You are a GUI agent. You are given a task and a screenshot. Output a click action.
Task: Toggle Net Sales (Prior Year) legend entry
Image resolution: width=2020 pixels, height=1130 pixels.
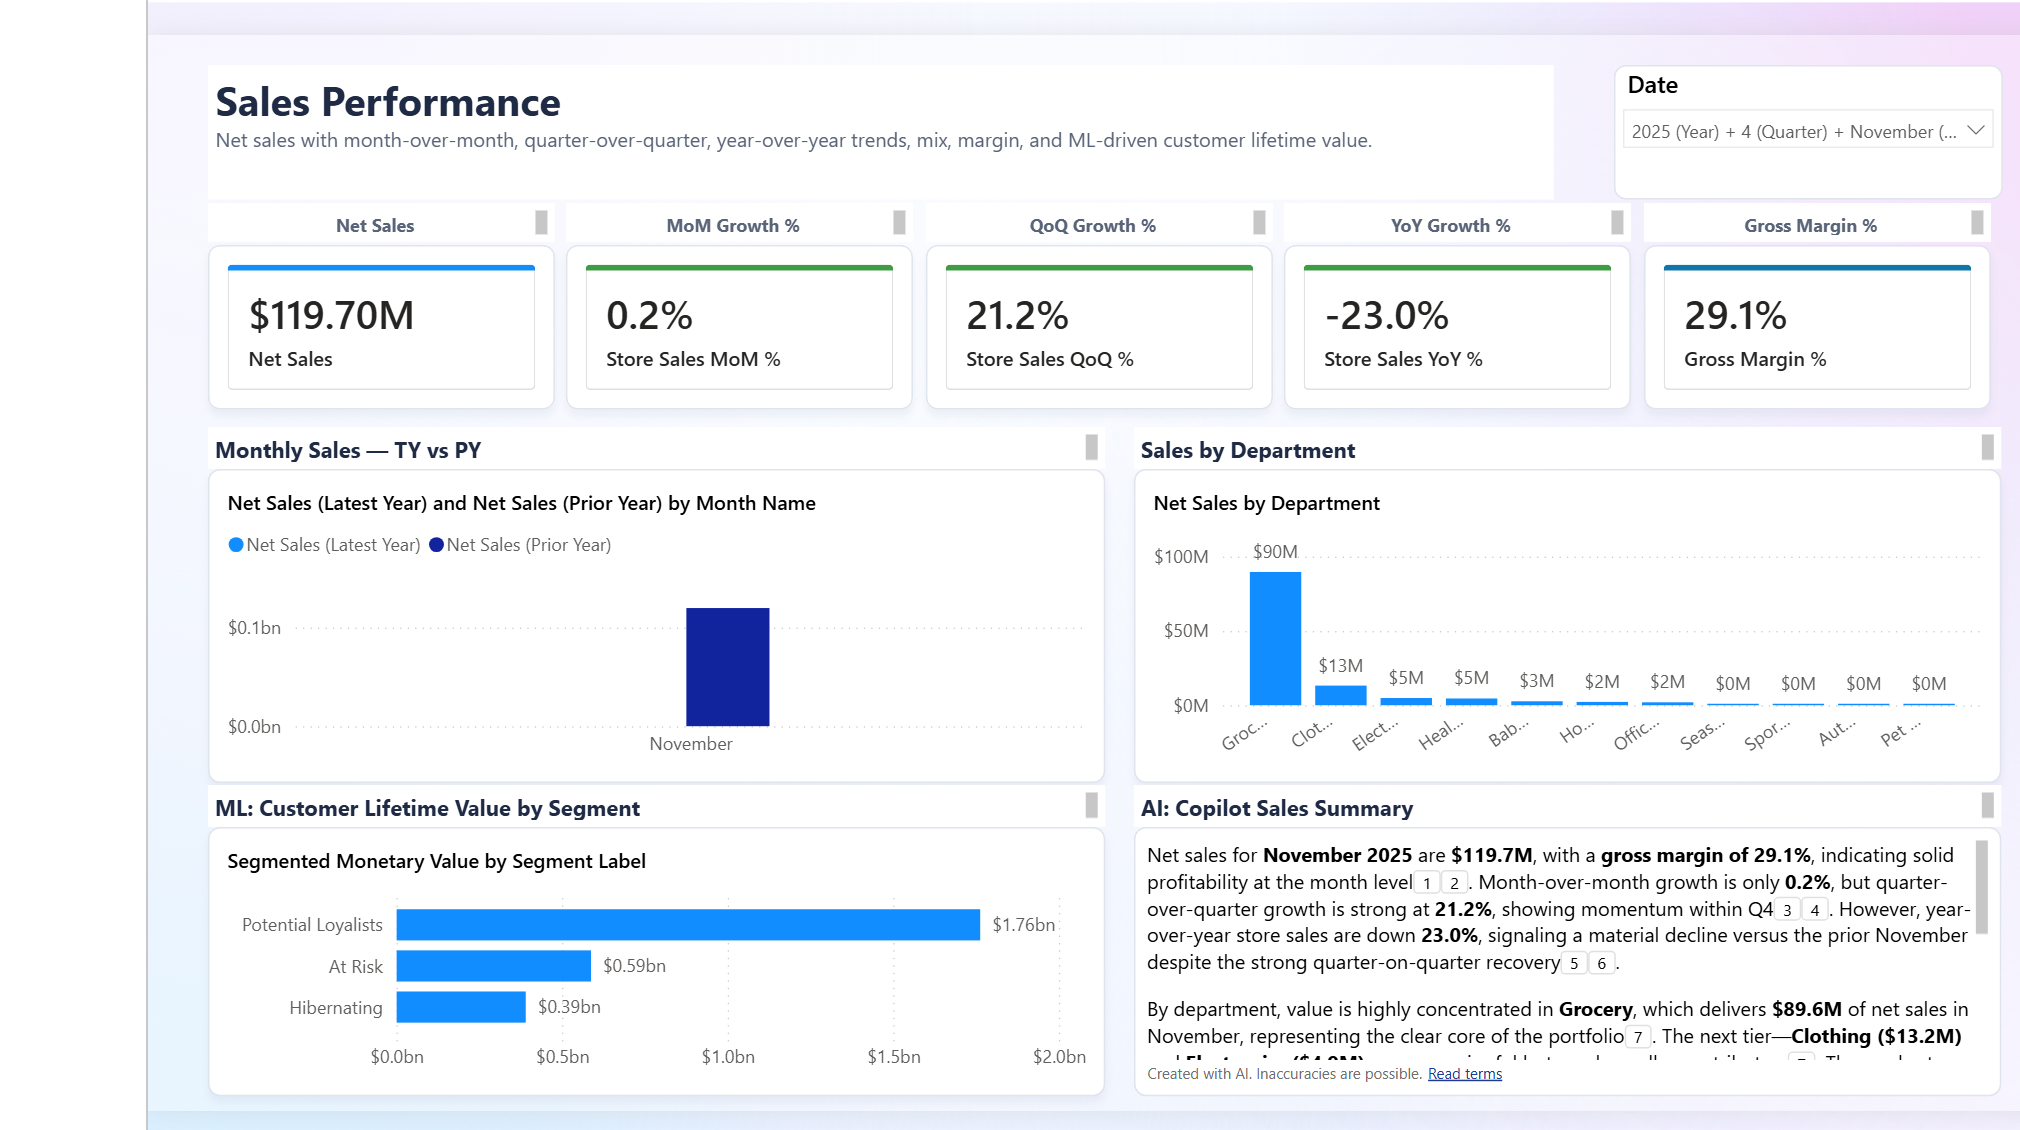pos(520,545)
